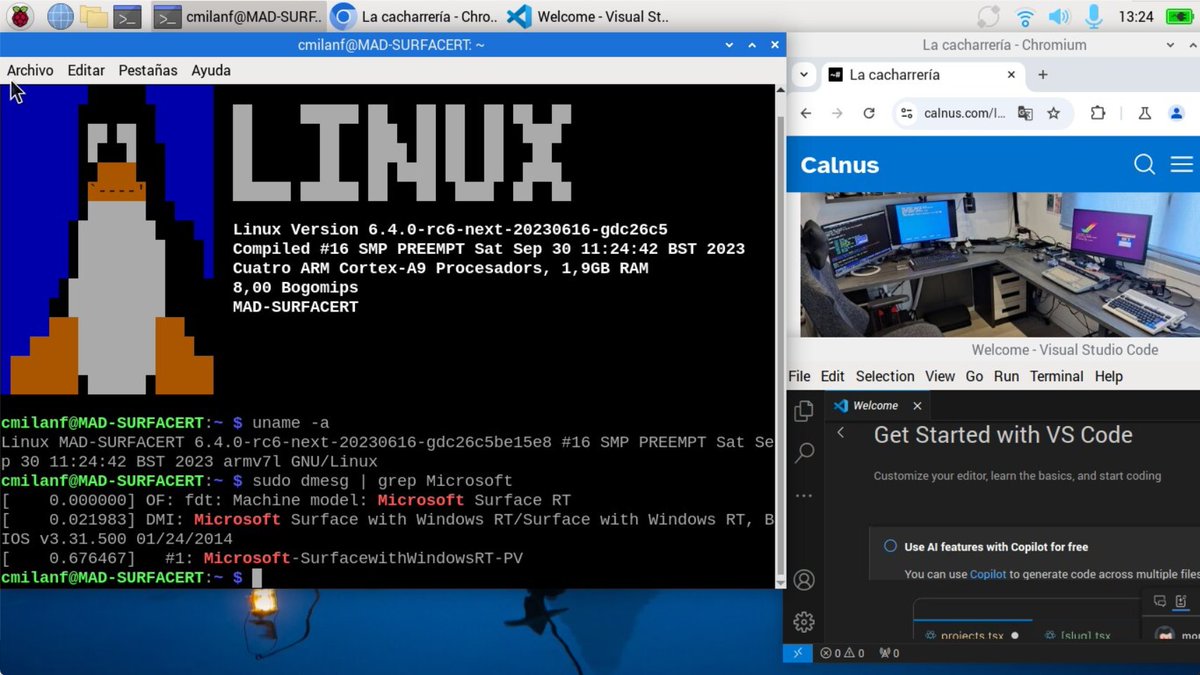Screen dimensions: 1200x675
Task: Switch to Welcome Visual Studio taskbar entry
Action: 590,16
